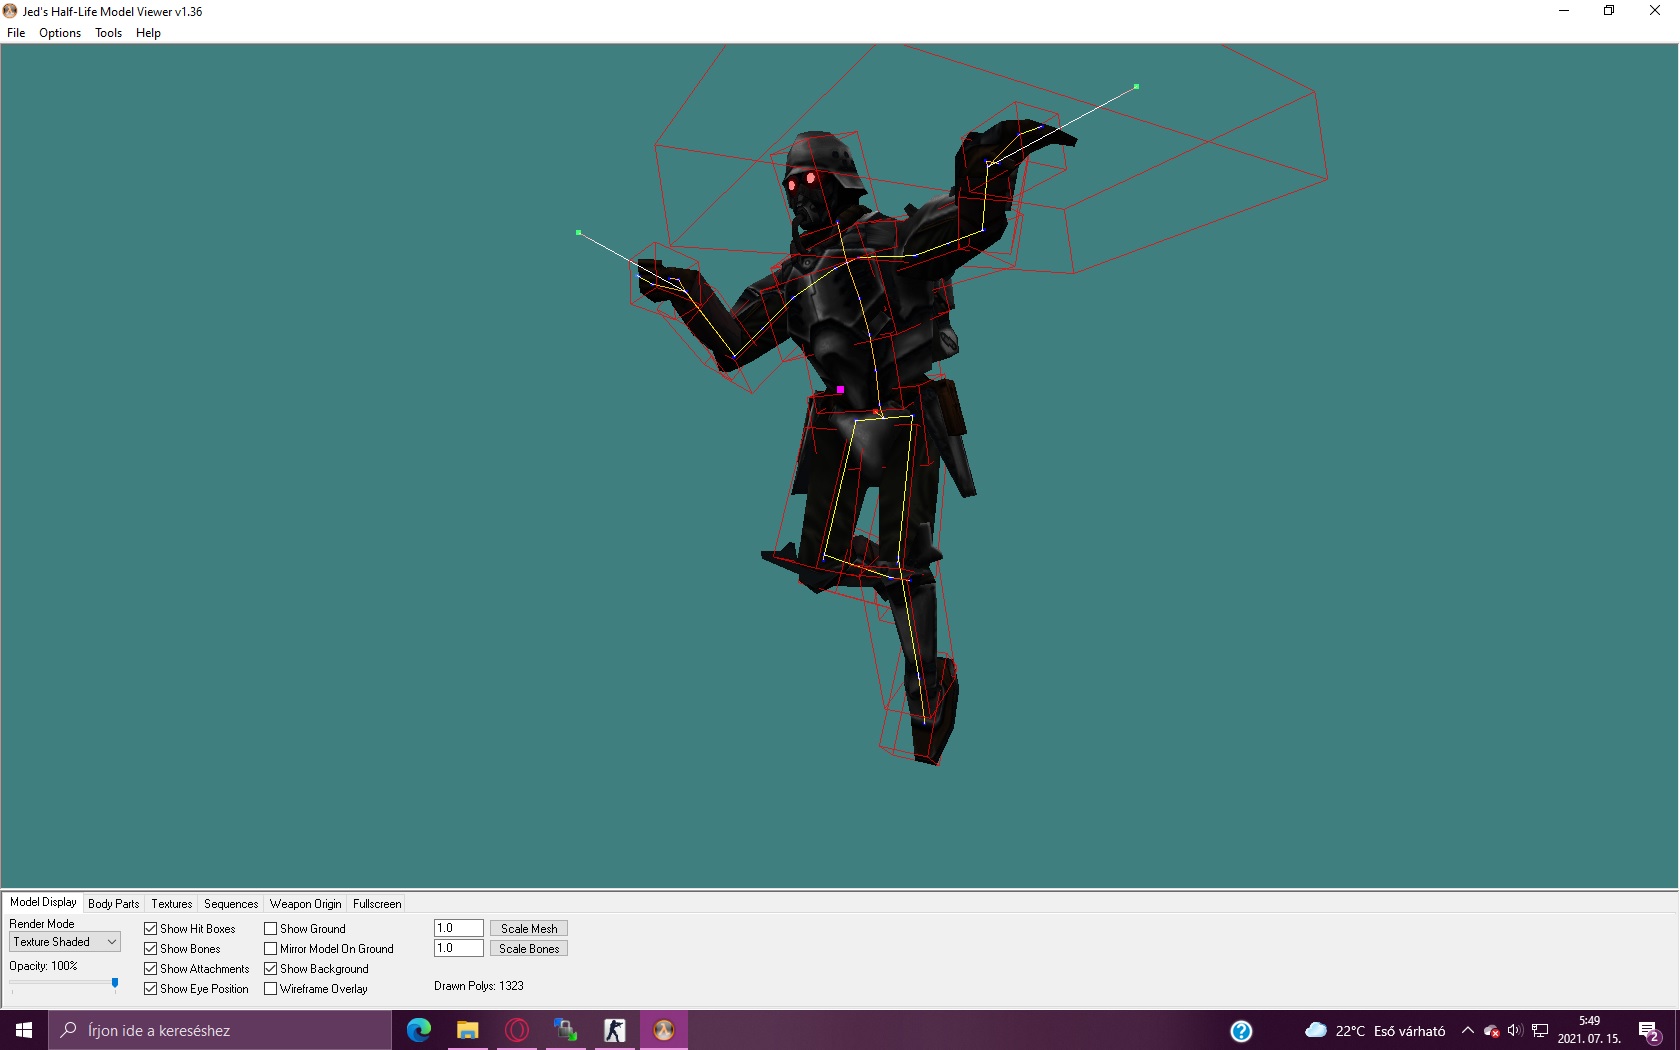Screen dimensions: 1680x1050
Task: Switch to the Sequences tab
Action: point(231,904)
